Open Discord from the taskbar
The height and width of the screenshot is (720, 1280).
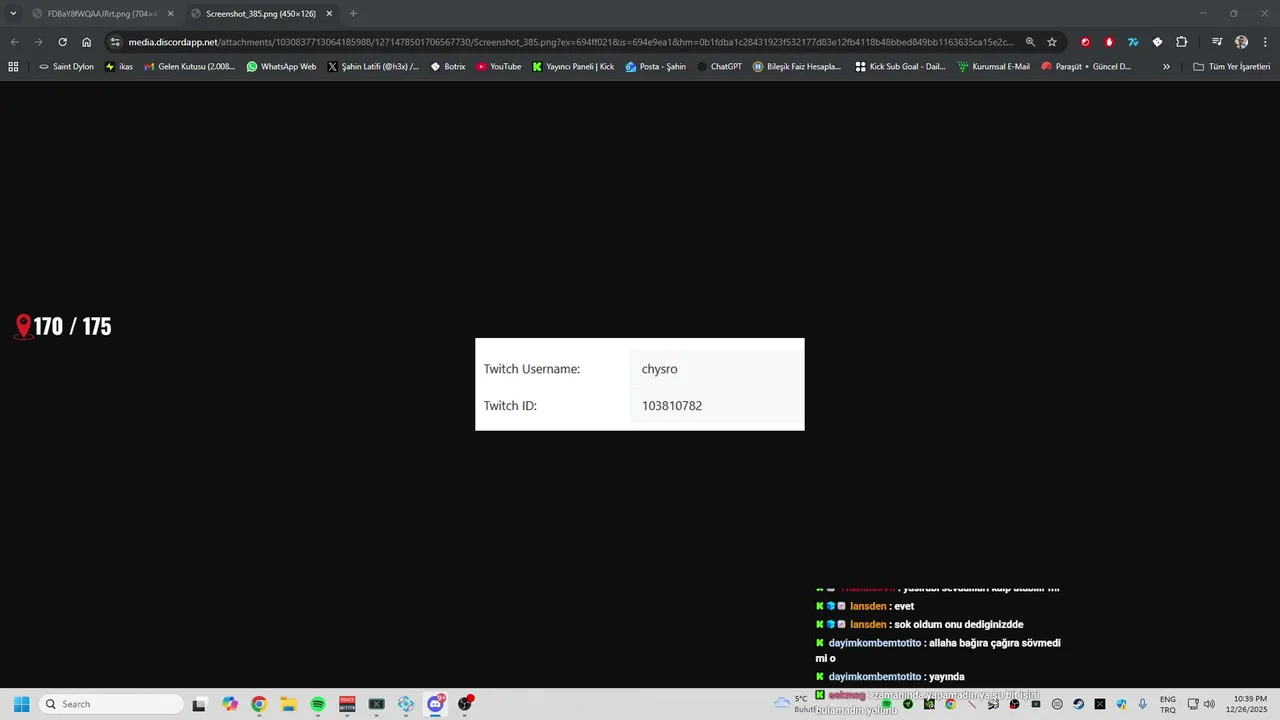[x=436, y=704]
